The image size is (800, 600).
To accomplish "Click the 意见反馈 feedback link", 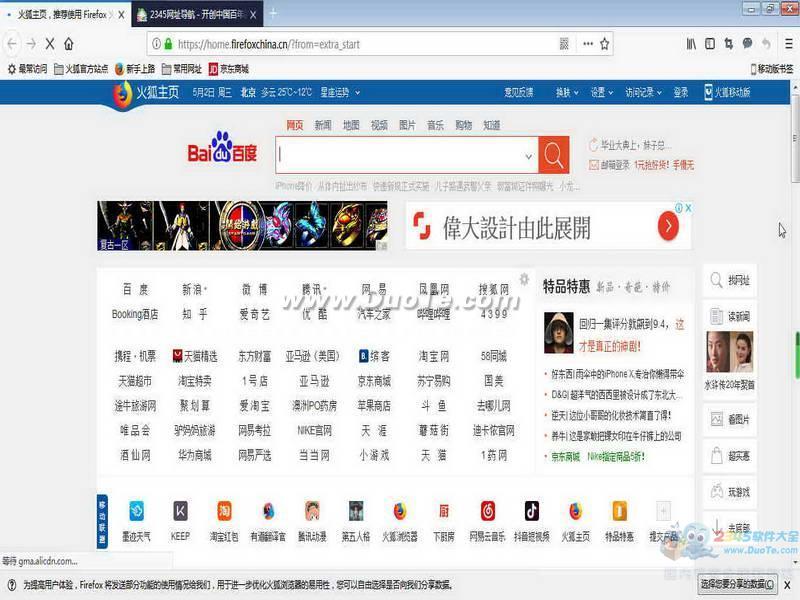I will [519, 92].
